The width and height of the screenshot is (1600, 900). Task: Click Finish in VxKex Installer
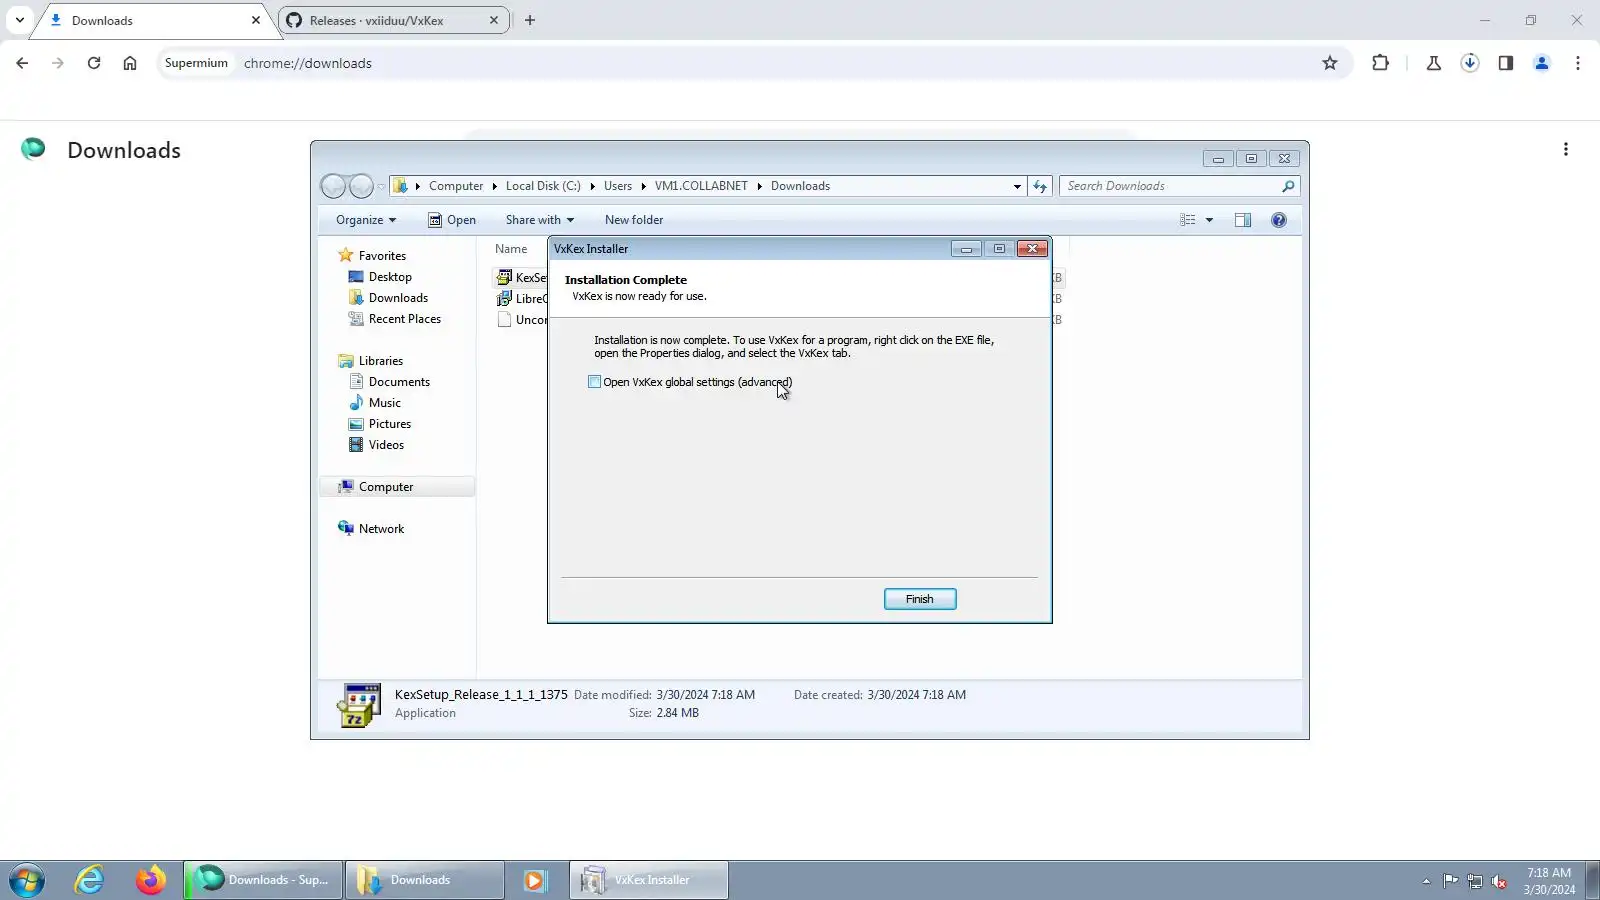920,599
